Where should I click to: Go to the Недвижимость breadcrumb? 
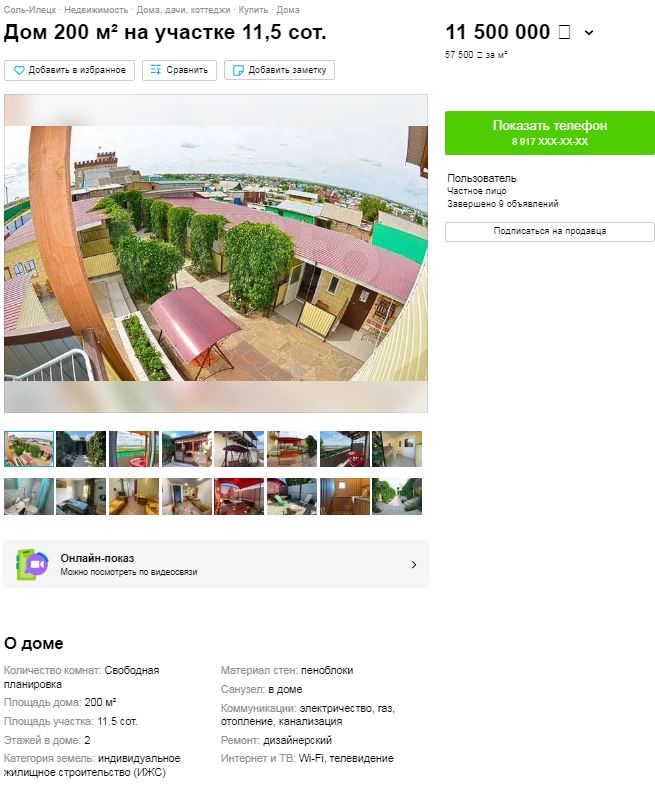click(x=95, y=10)
